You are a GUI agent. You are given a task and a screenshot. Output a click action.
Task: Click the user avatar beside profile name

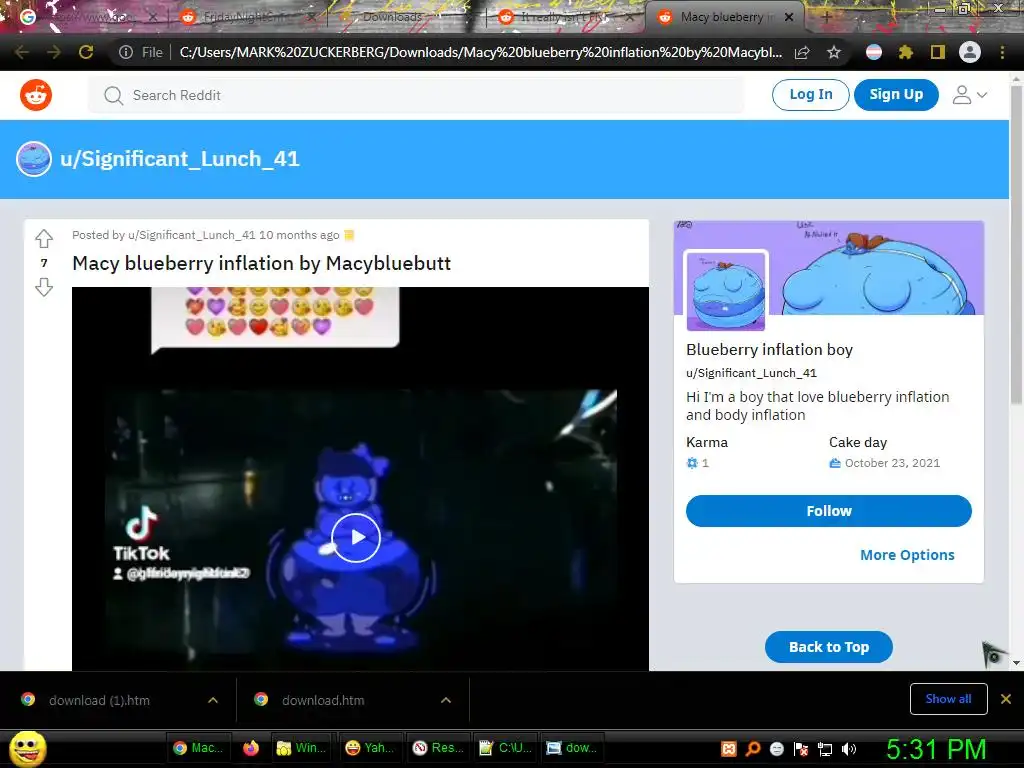34,159
